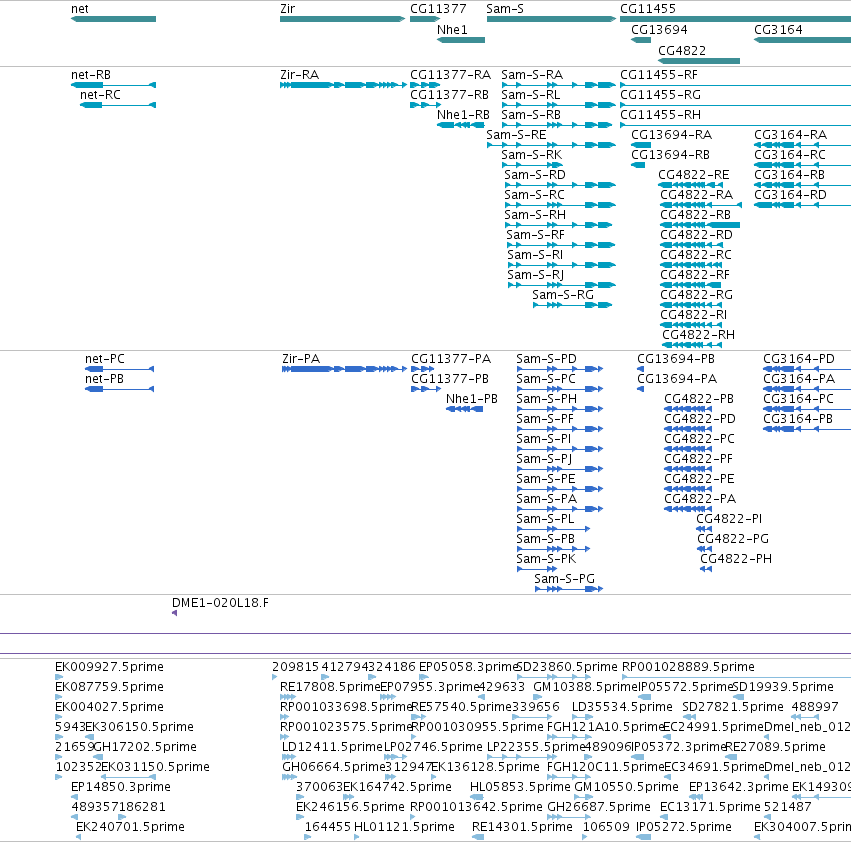Image resolution: width=851 pixels, height=842 pixels.
Task: Select the HL05853.5prime EST
Action: (x=477, y=797)
